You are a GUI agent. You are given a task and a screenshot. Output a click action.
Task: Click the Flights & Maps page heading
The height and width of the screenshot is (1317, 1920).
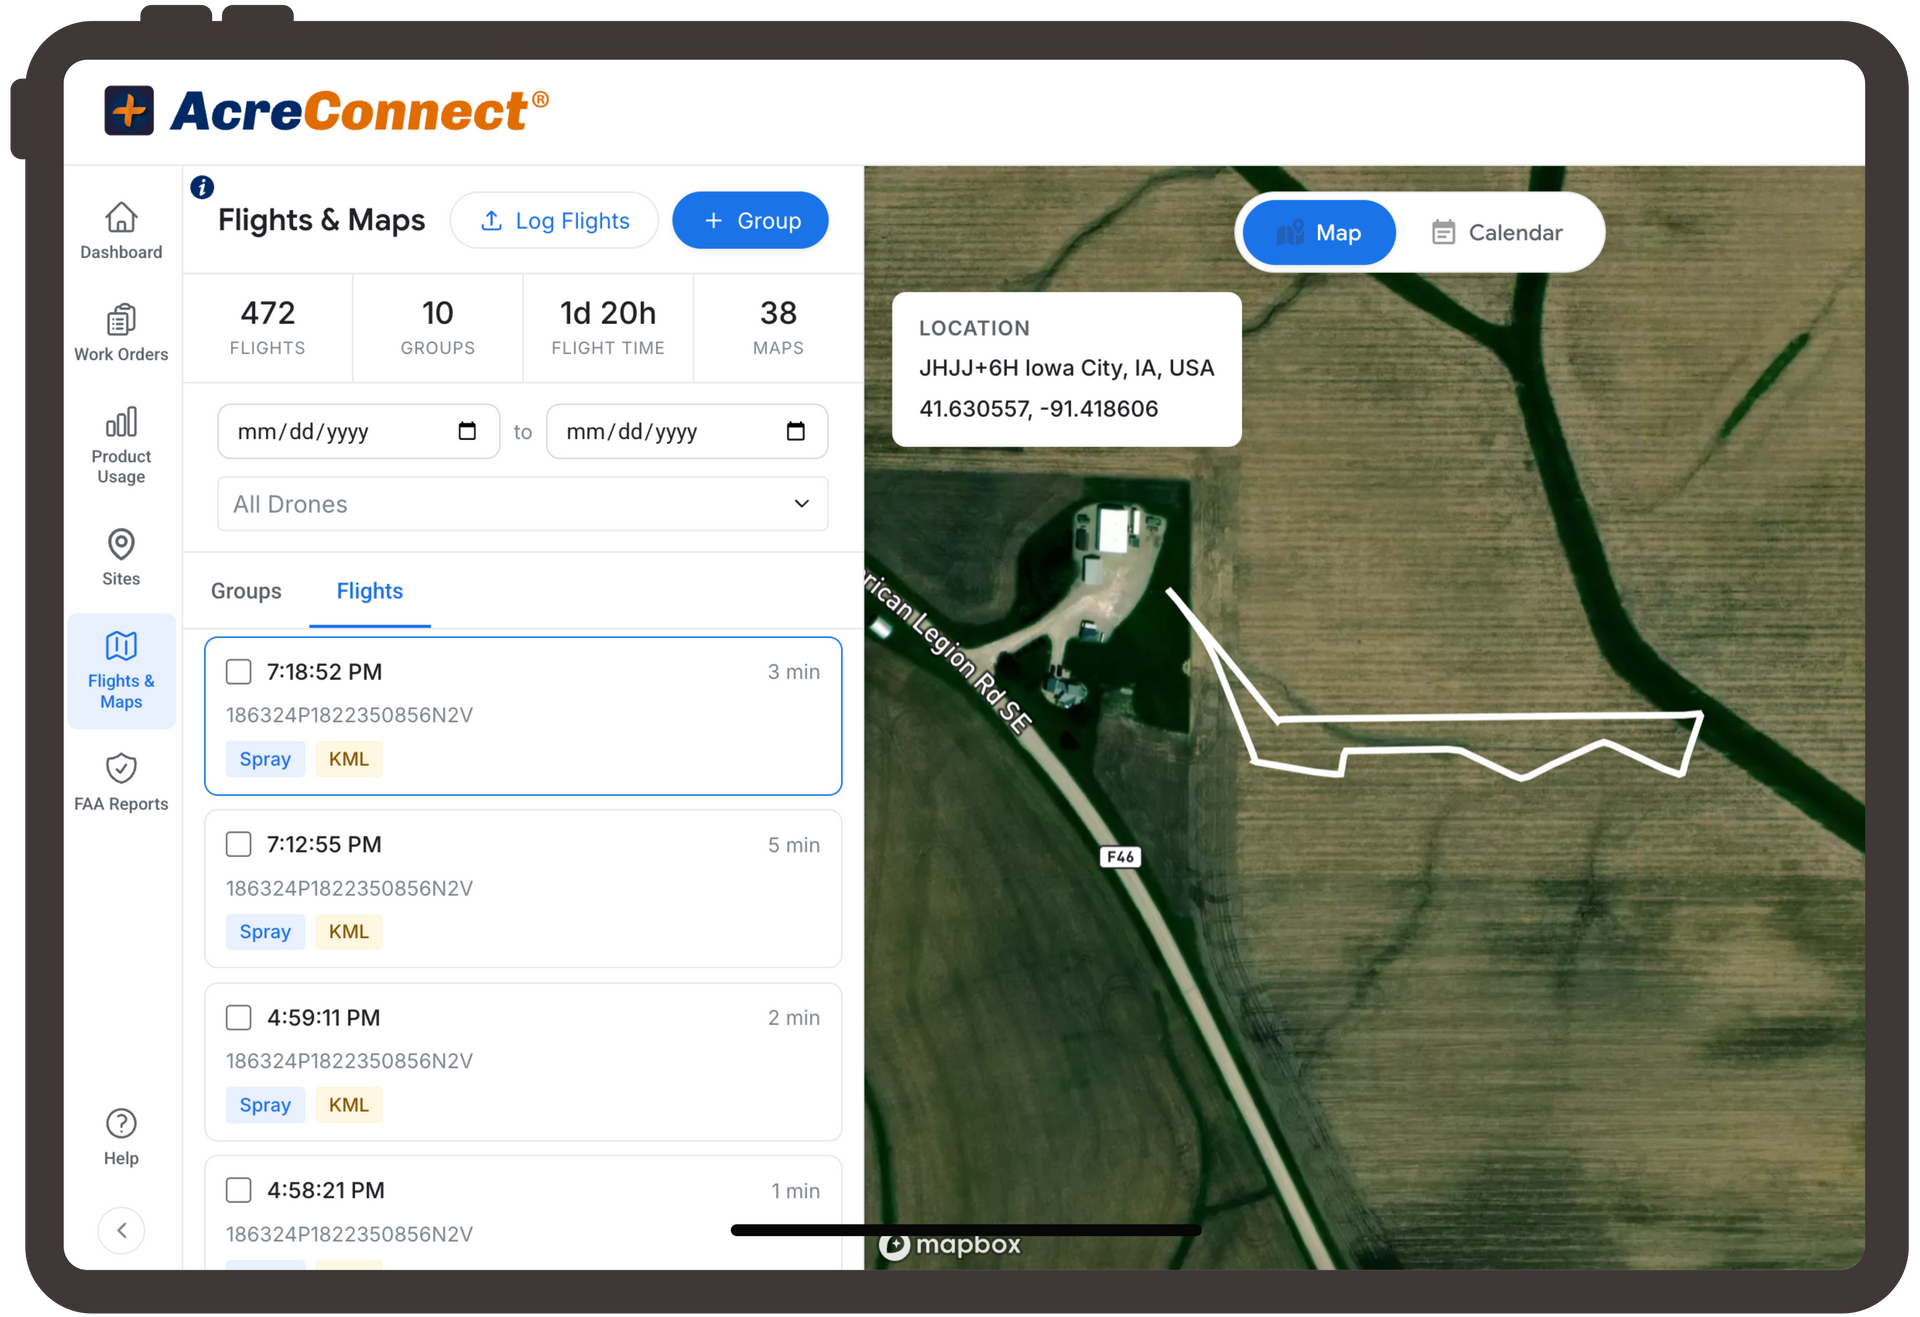321,220
